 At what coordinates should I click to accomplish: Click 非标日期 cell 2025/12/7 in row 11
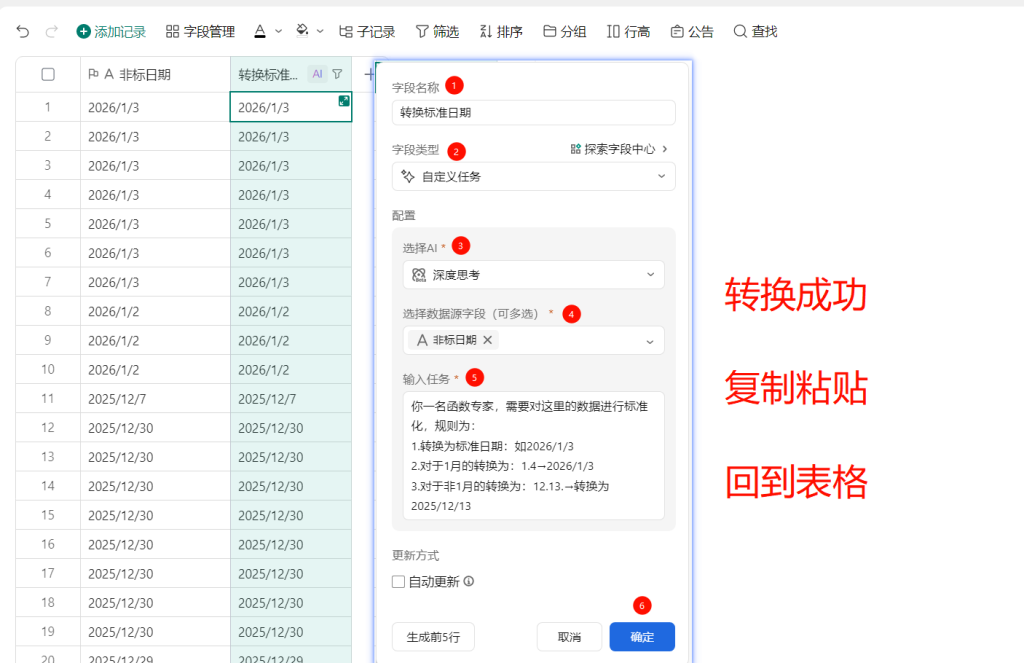[x=155, y=398]
